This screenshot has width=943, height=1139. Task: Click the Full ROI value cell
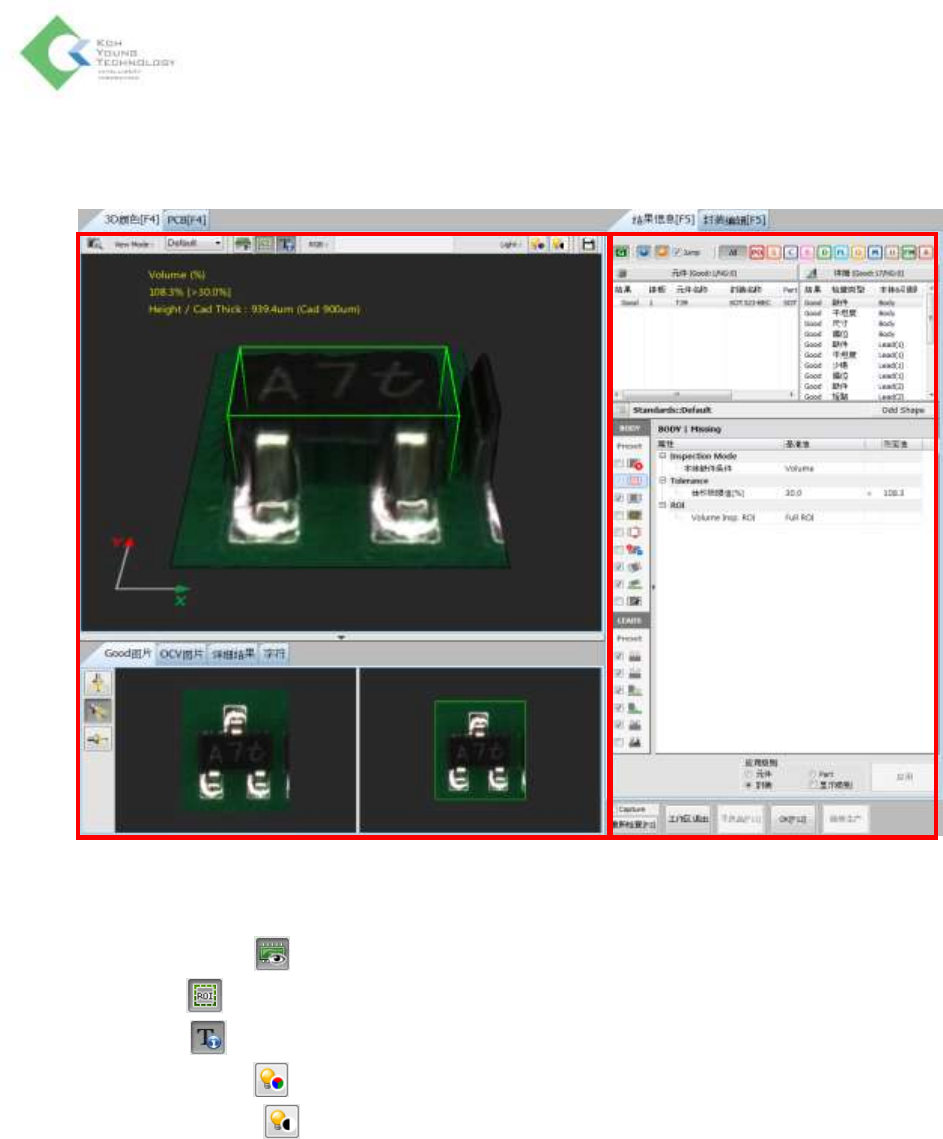[x=823, y=518]
